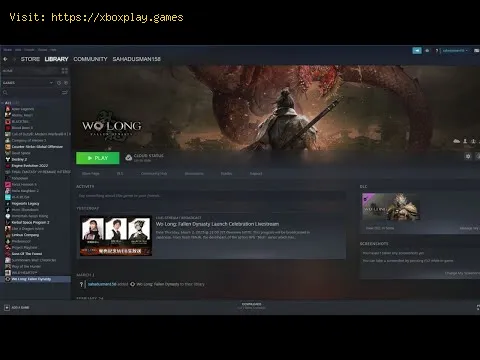
Task: Click the first person icon on the banner
Action: pyautogui.click(x=465, y=141)
